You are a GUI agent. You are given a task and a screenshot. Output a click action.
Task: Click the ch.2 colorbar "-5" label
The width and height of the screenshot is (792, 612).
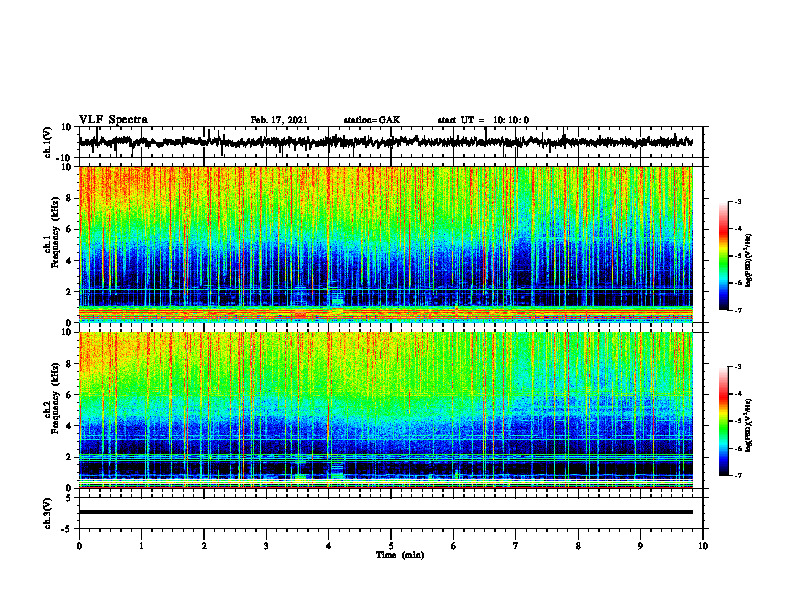[737, 421]
